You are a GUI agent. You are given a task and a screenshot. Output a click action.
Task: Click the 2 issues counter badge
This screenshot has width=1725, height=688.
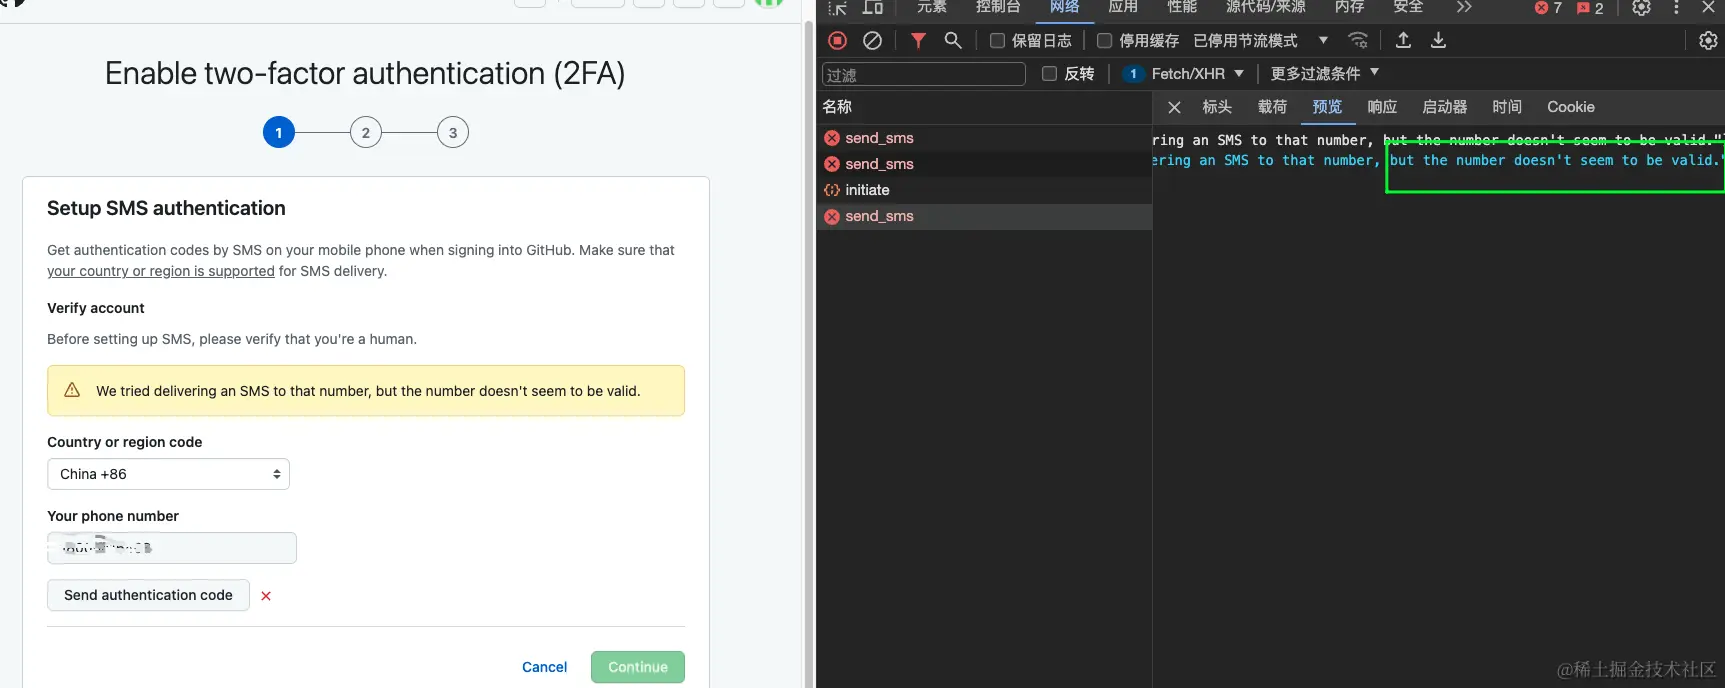click(1590, 8)
